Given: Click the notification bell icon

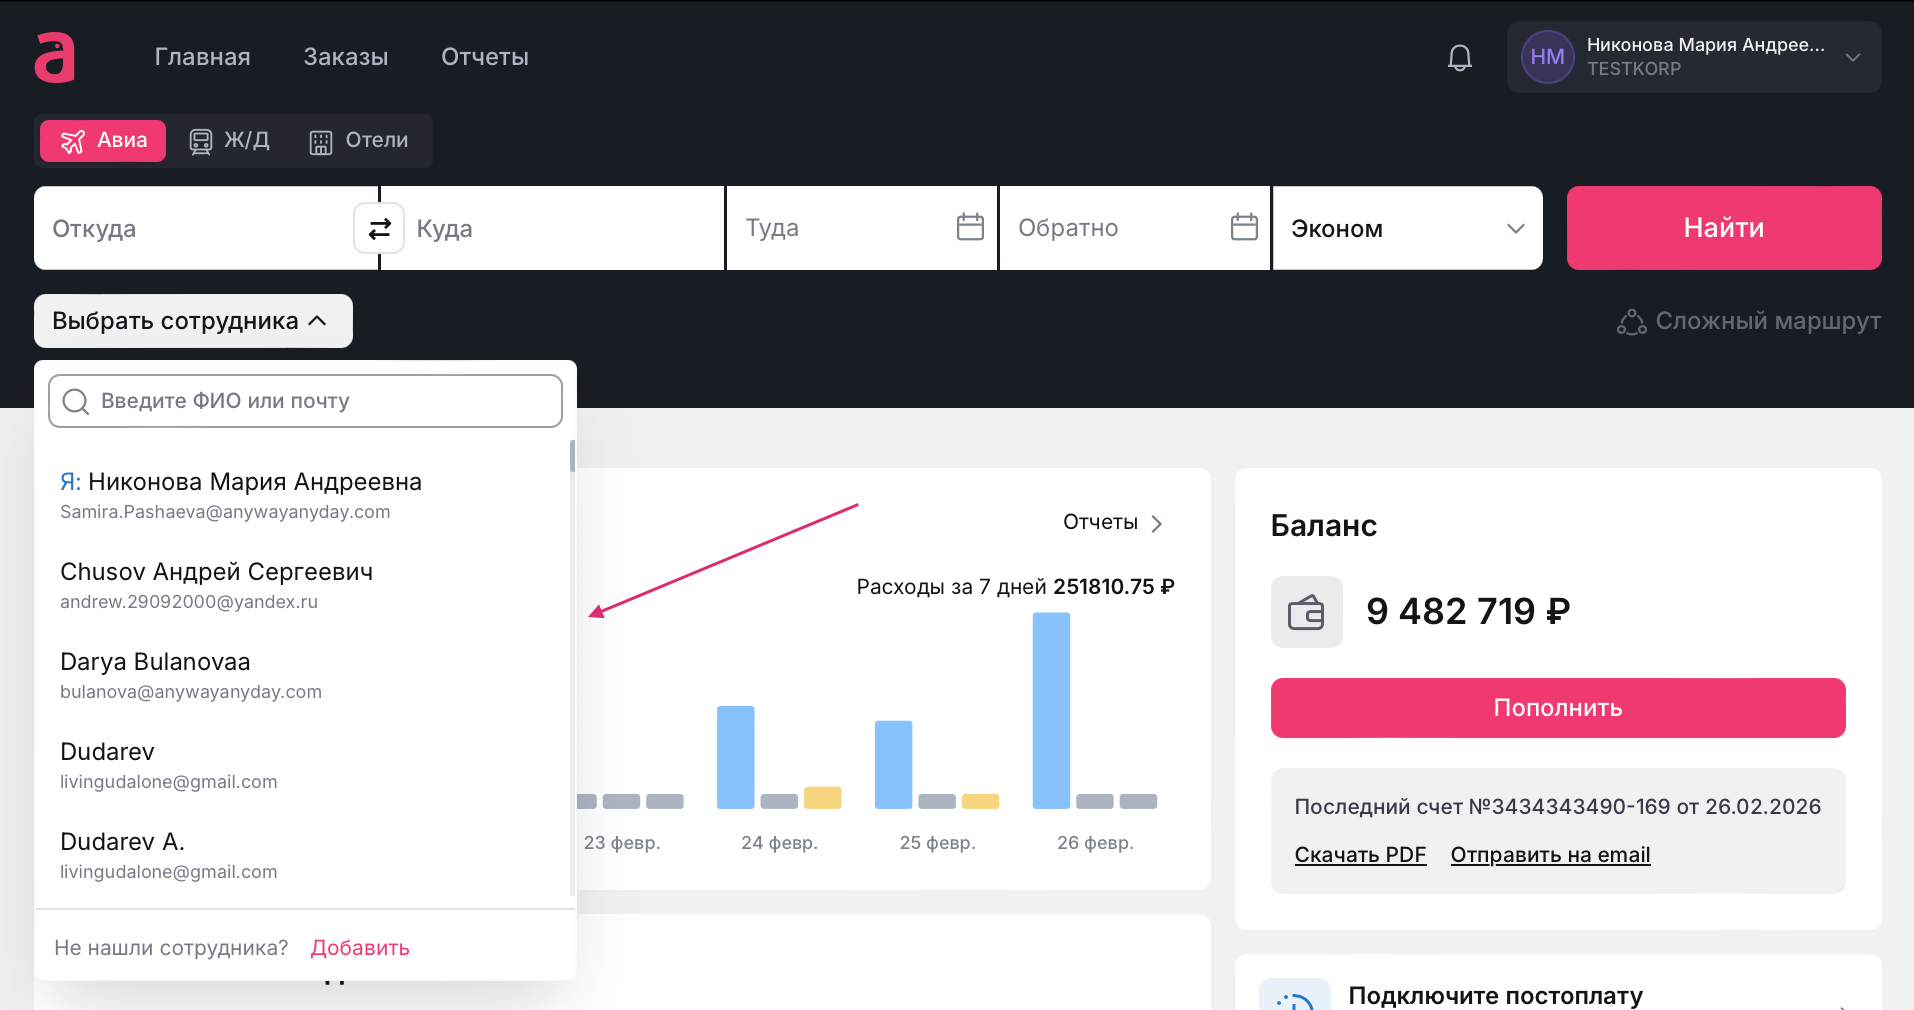Looking at the screenshot, I should 1459,58.
